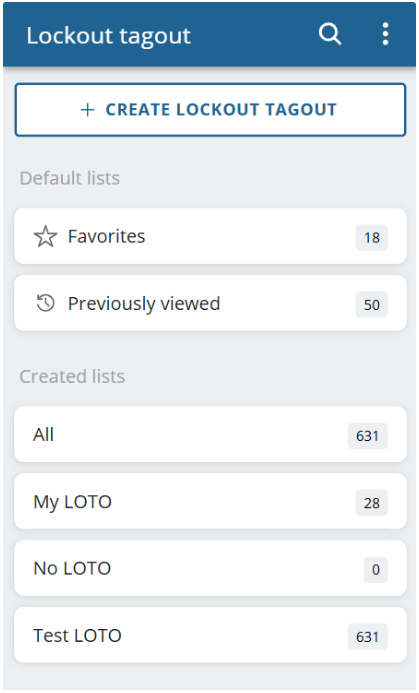
Task: Click the Previously viewed count badge 50
Action: click(x=372, y=305)
